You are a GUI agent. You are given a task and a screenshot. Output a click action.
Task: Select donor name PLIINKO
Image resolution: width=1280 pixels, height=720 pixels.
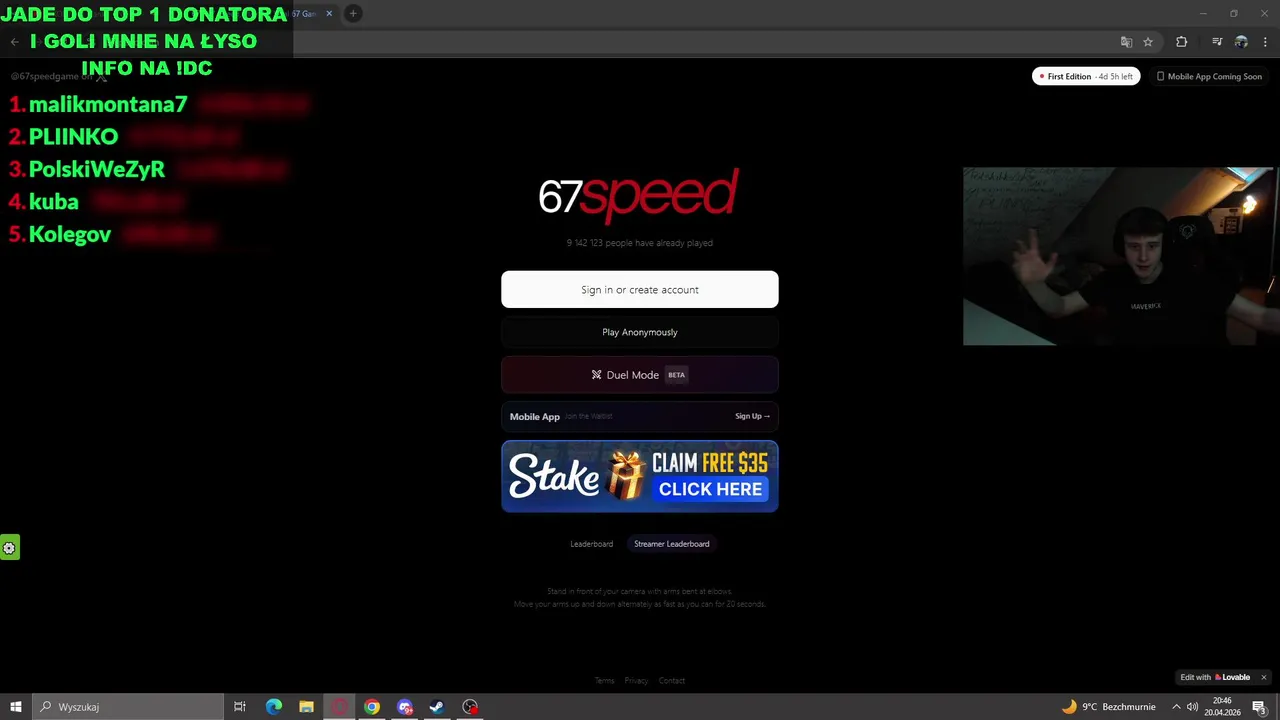click(73, 136)
